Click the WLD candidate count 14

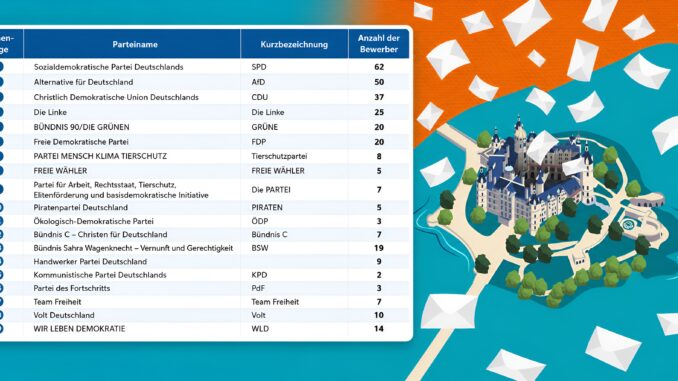pyautogui.click(x=379, y=329)
